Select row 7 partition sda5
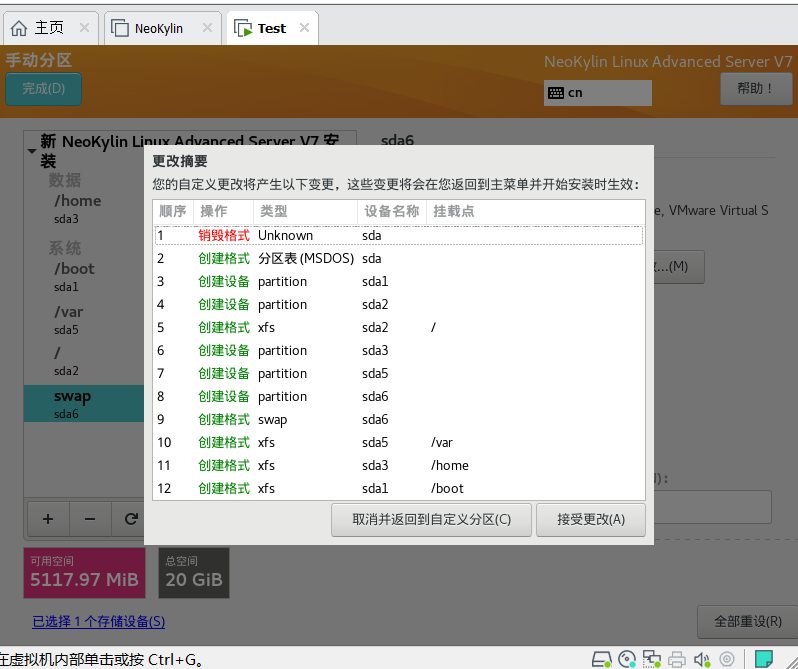Image resolution: width=798 pixels, height=669 pixels. (399, 373)
